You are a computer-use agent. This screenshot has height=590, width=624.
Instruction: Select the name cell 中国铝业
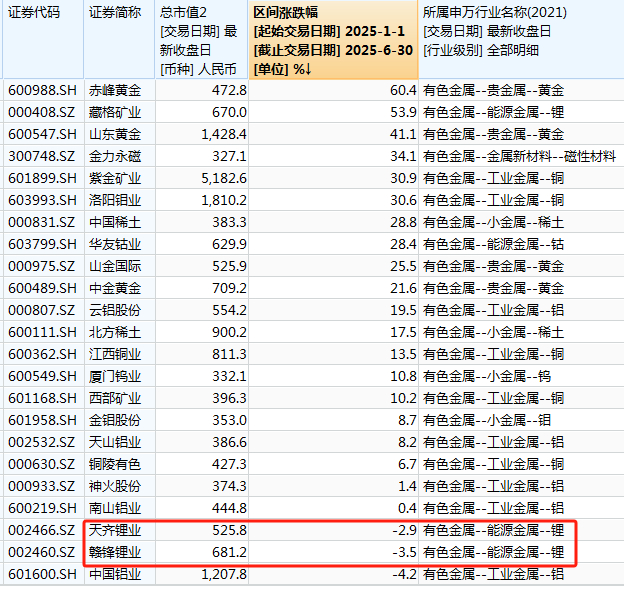pos(115,574)
